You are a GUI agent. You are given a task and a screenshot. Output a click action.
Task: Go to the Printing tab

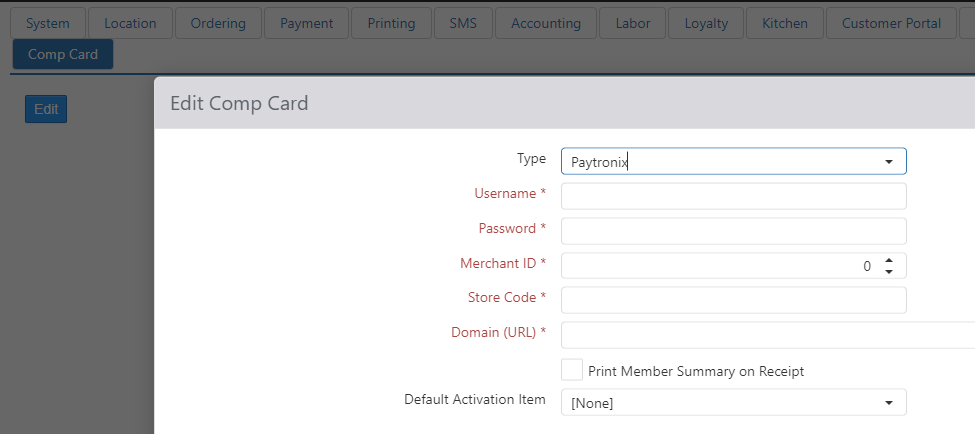(x=391, y=24)
